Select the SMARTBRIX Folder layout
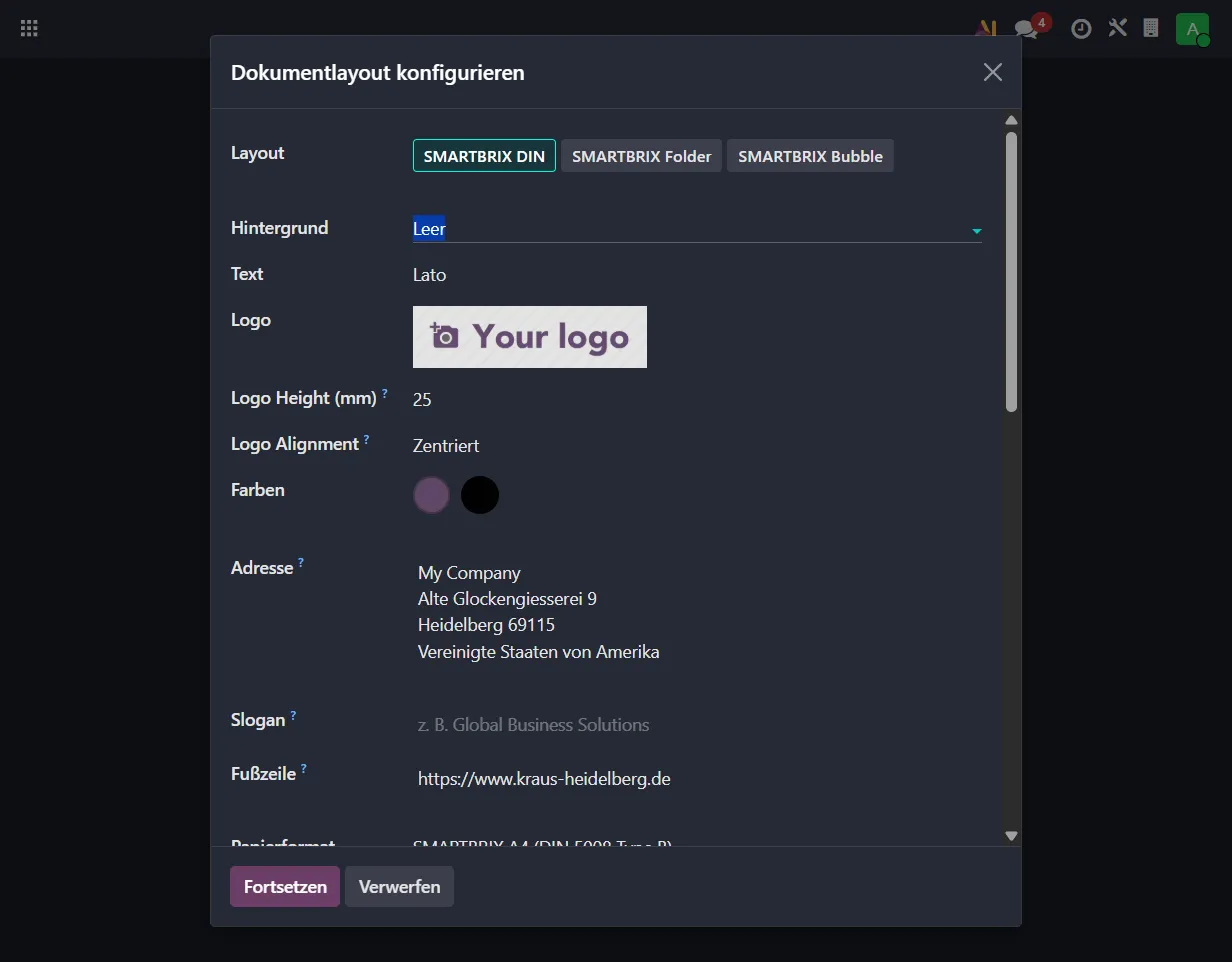 pyautogui.click(x=641, y=156)
